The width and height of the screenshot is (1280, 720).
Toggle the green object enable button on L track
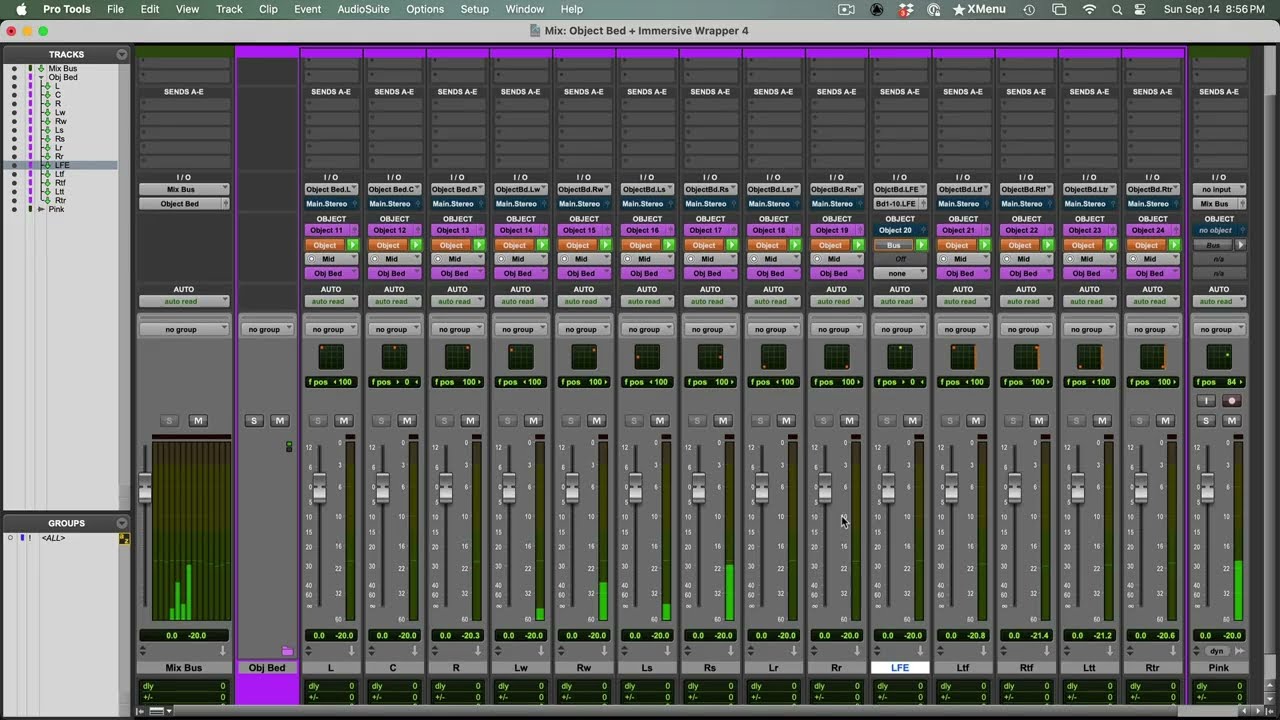click(352, 245)
